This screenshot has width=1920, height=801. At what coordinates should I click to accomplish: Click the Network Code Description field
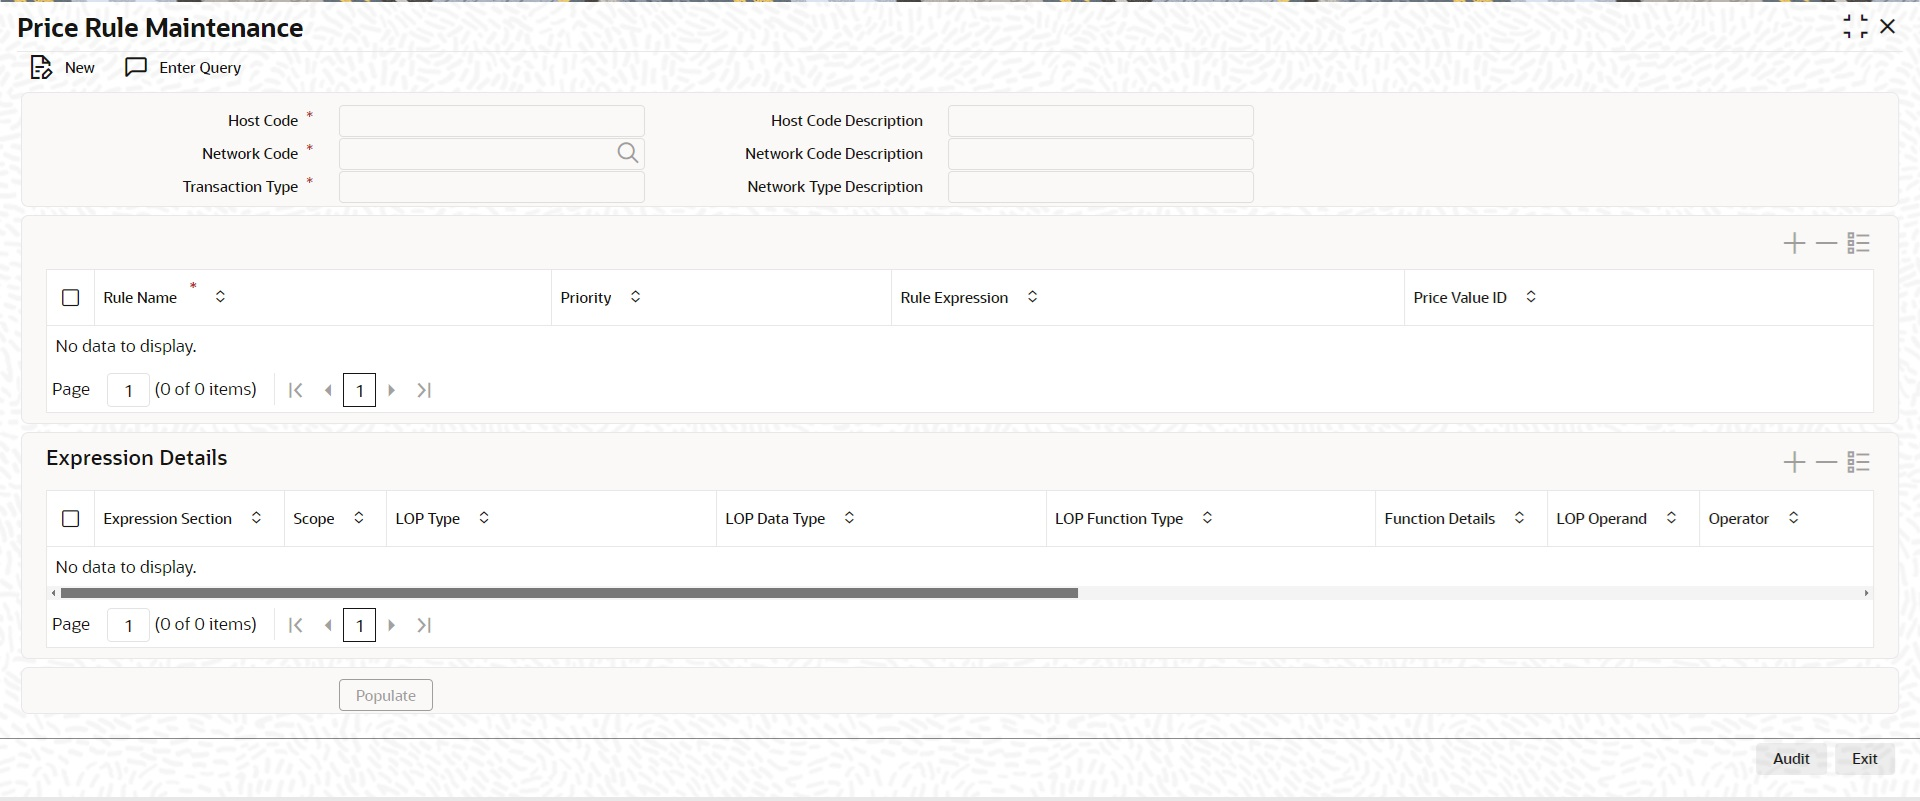tap(1101, 154)
